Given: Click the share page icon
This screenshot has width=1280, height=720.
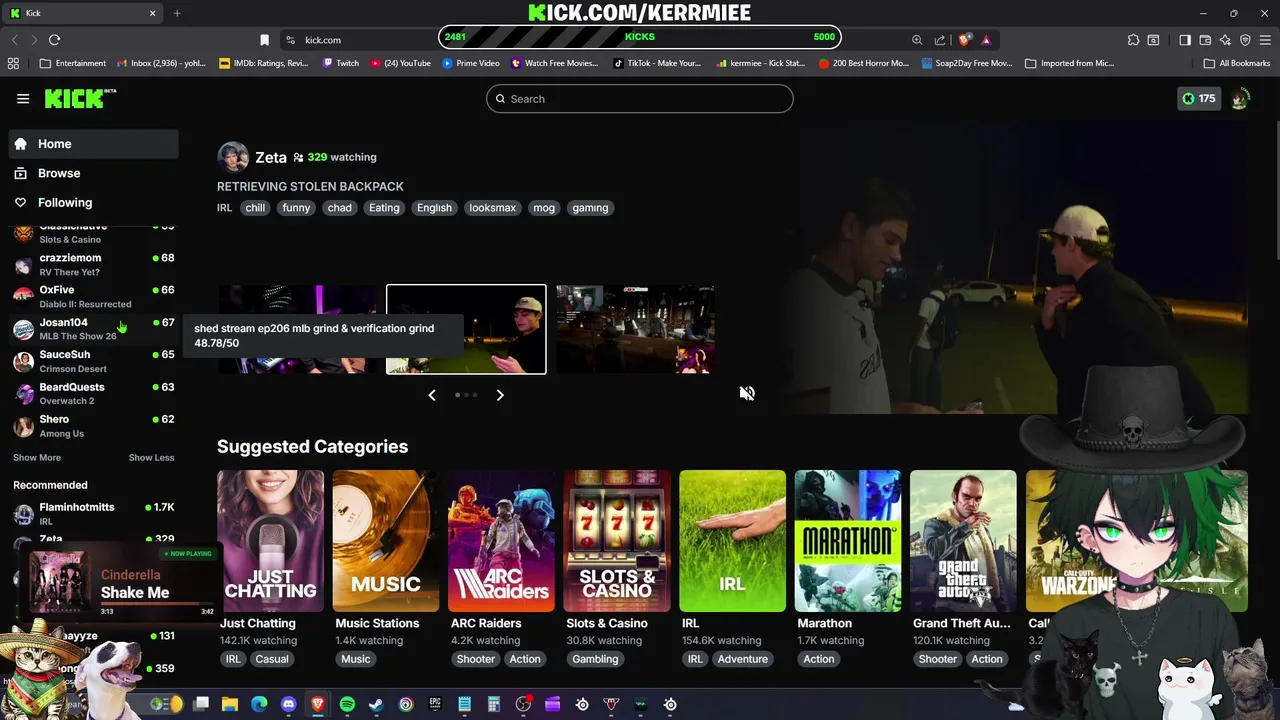Looking at the screenshot, I should click(x=940, y=40).
